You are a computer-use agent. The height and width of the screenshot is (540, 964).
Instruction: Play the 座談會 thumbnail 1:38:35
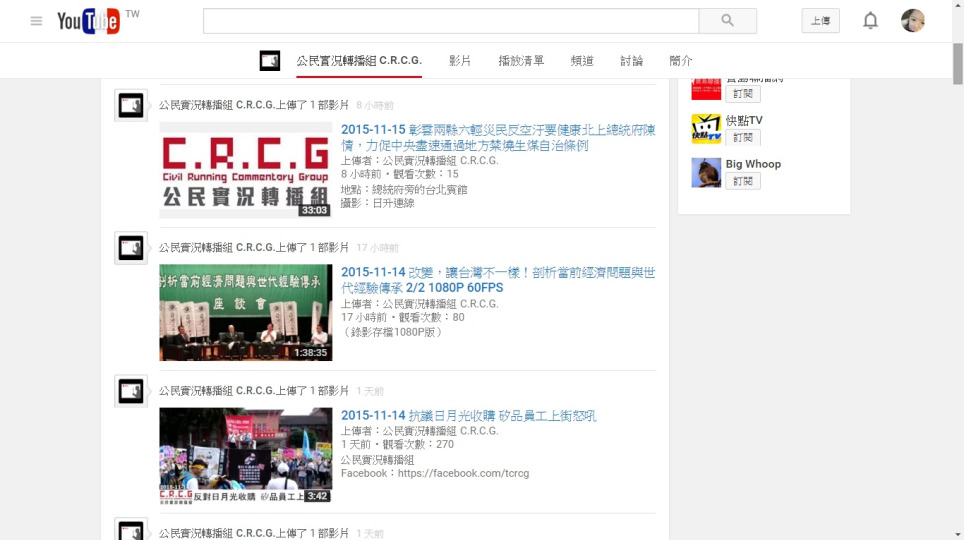(245, 312)
